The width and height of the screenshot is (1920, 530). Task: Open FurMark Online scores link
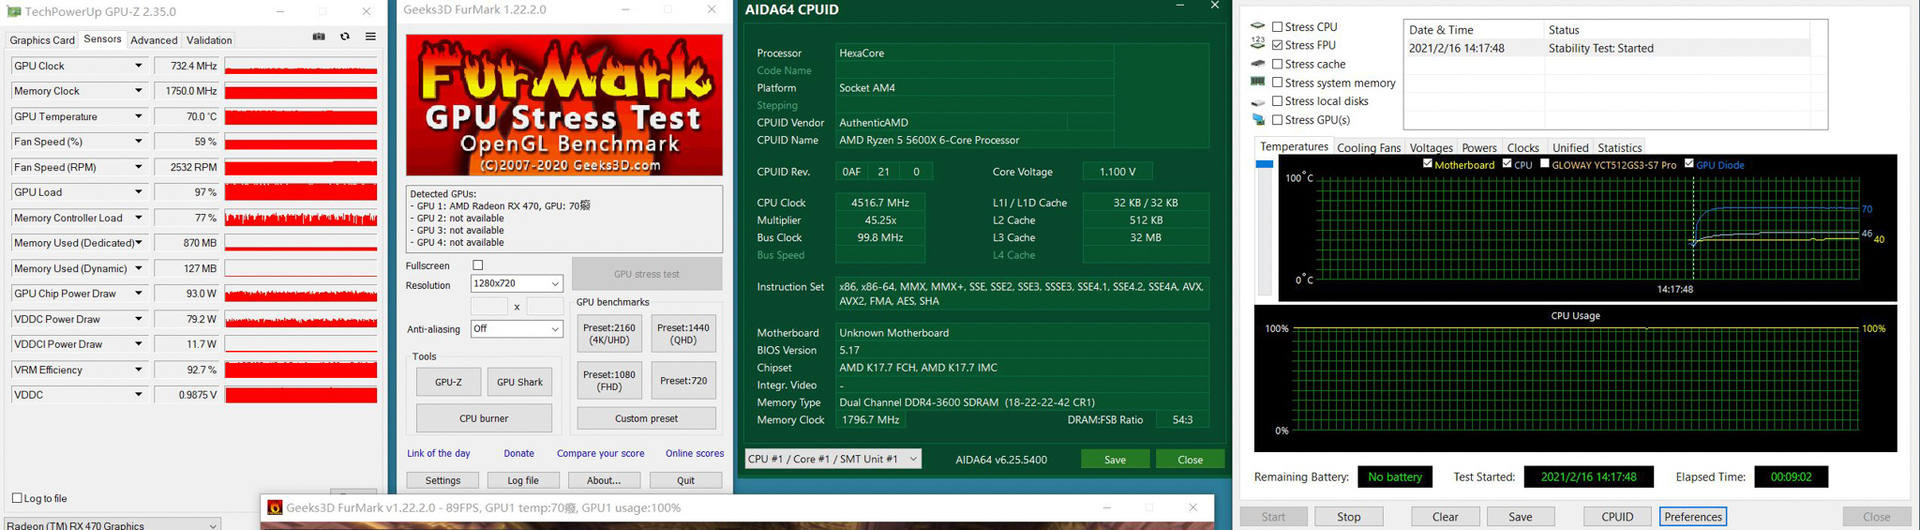(x=695, y=453)
